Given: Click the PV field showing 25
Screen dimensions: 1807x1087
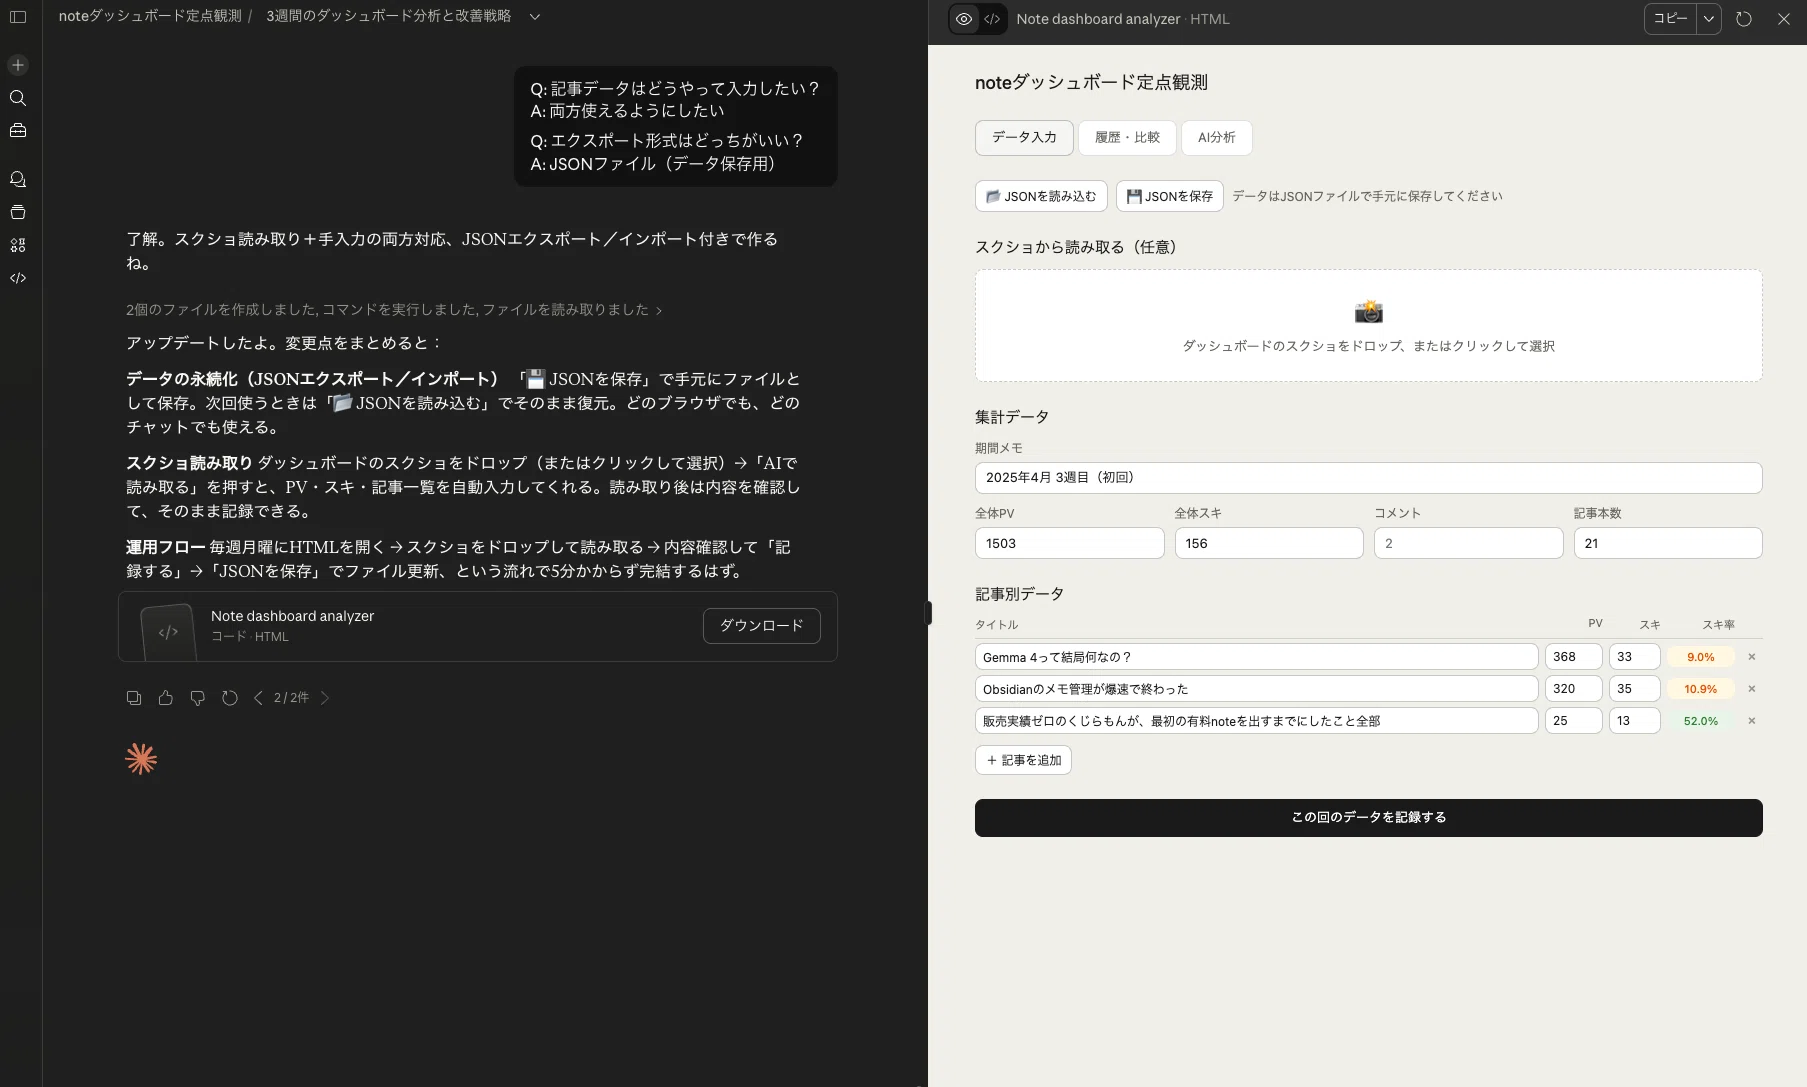Looking at the screenshot, I should click(1574, 721).
